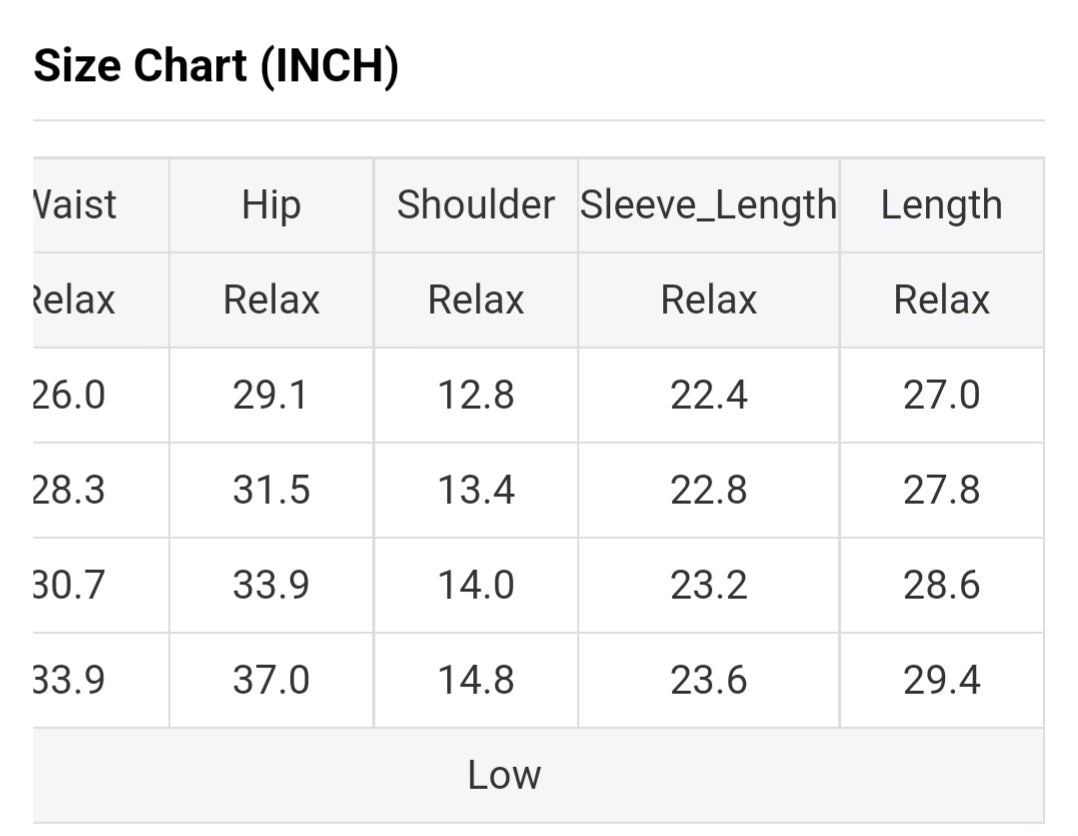The image size is (1078, 836).
Task: Click the 23.2 sleeve length value
Action: click(708, 586)
